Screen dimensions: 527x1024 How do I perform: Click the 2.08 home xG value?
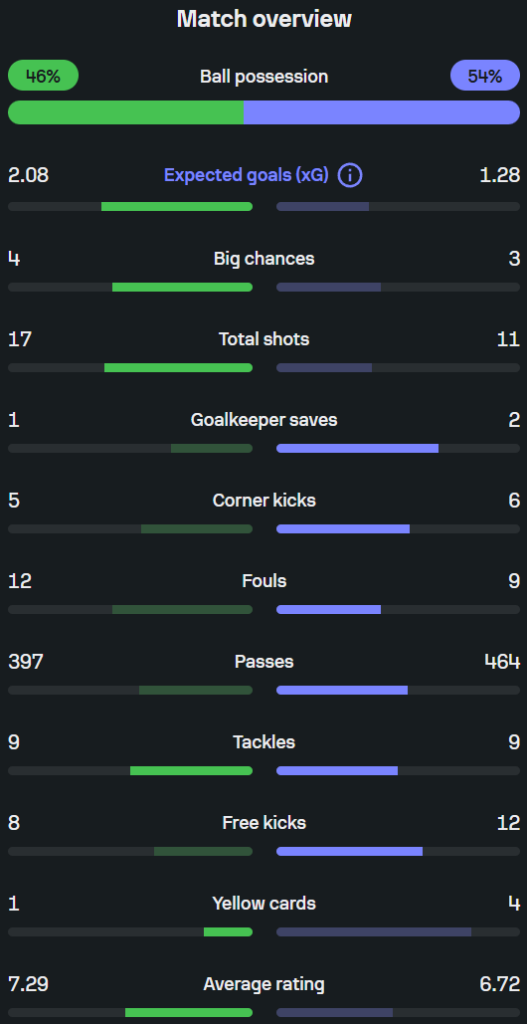[x=28, y=176]
